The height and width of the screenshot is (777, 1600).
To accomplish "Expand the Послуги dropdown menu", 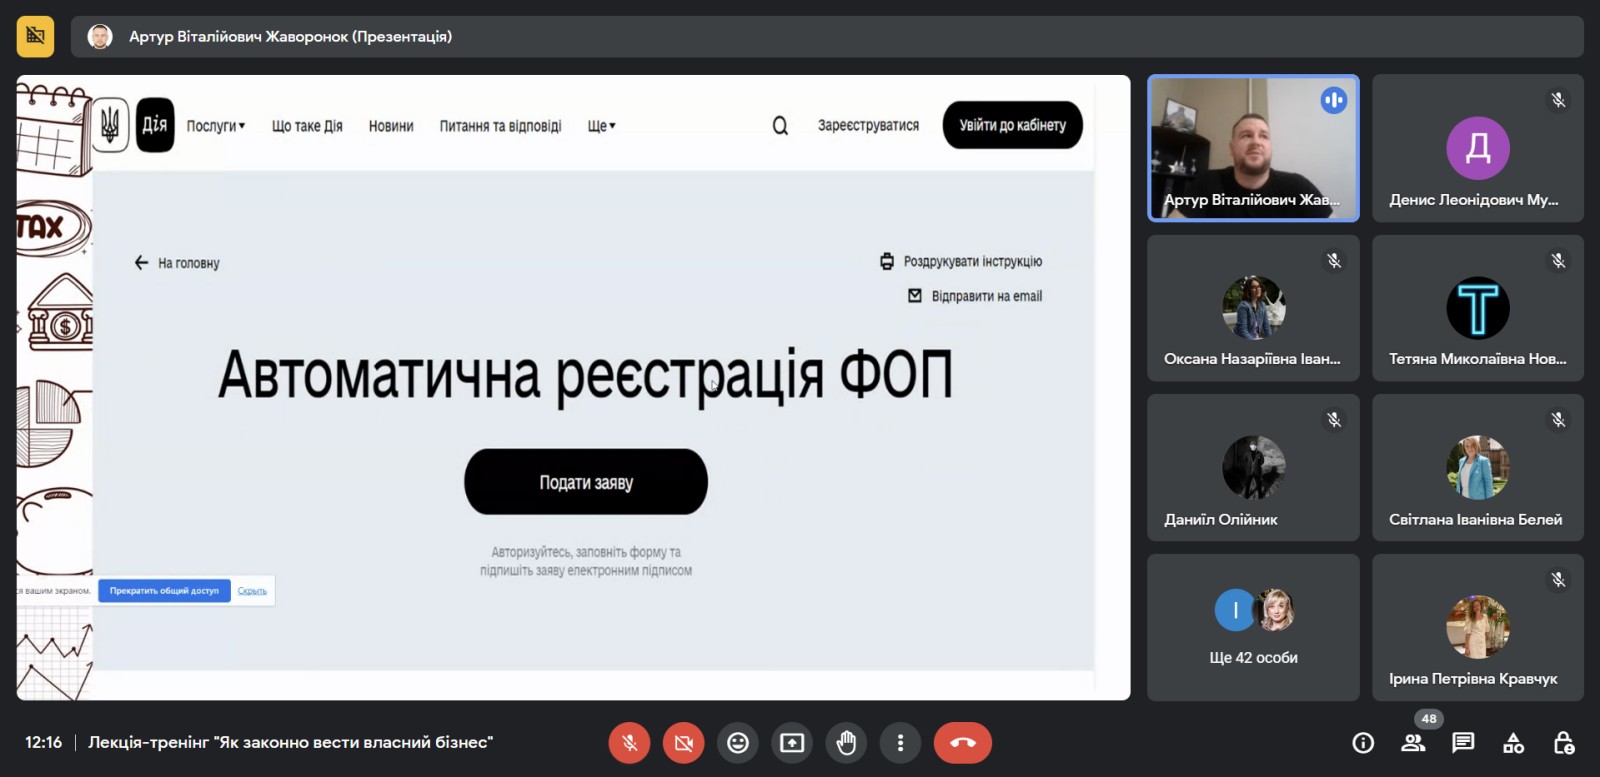I will (x=215, y=126).
